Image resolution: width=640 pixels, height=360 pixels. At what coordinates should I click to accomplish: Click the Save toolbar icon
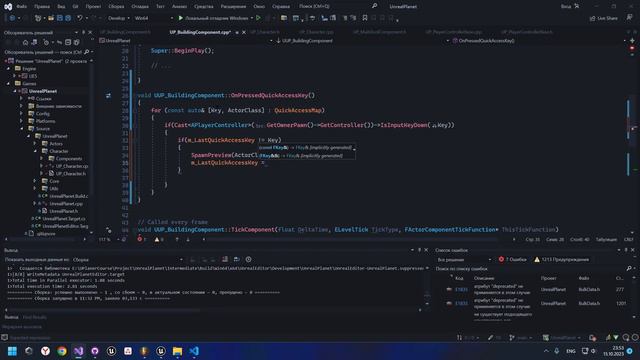click(60, 18)
